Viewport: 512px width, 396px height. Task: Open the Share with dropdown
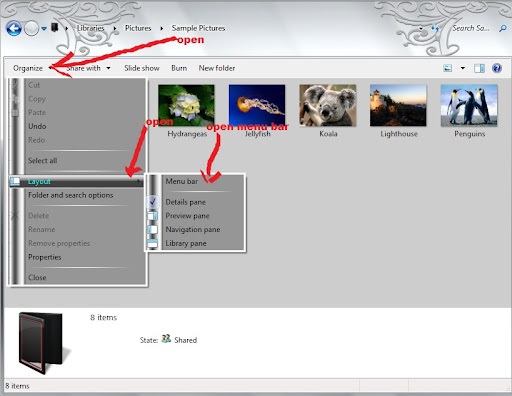point(88,68)
